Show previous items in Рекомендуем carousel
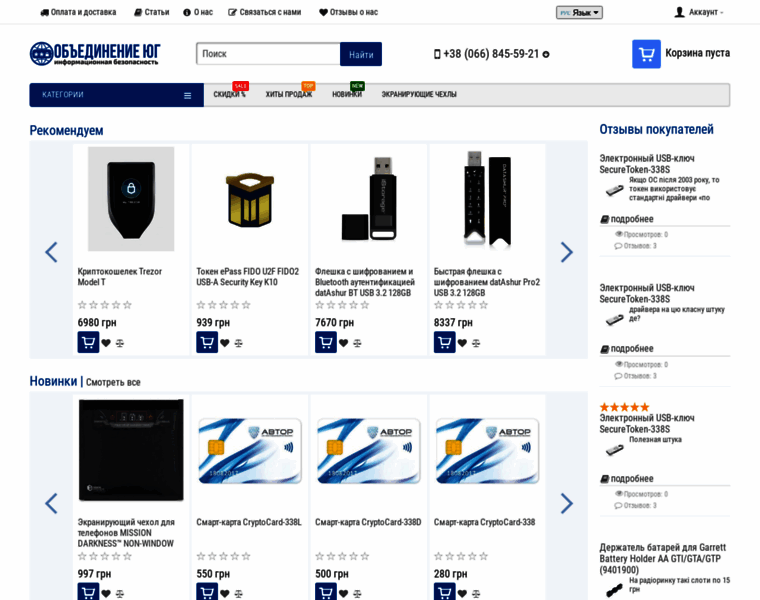This screenshot has height=600, width=760. (51, 252)
